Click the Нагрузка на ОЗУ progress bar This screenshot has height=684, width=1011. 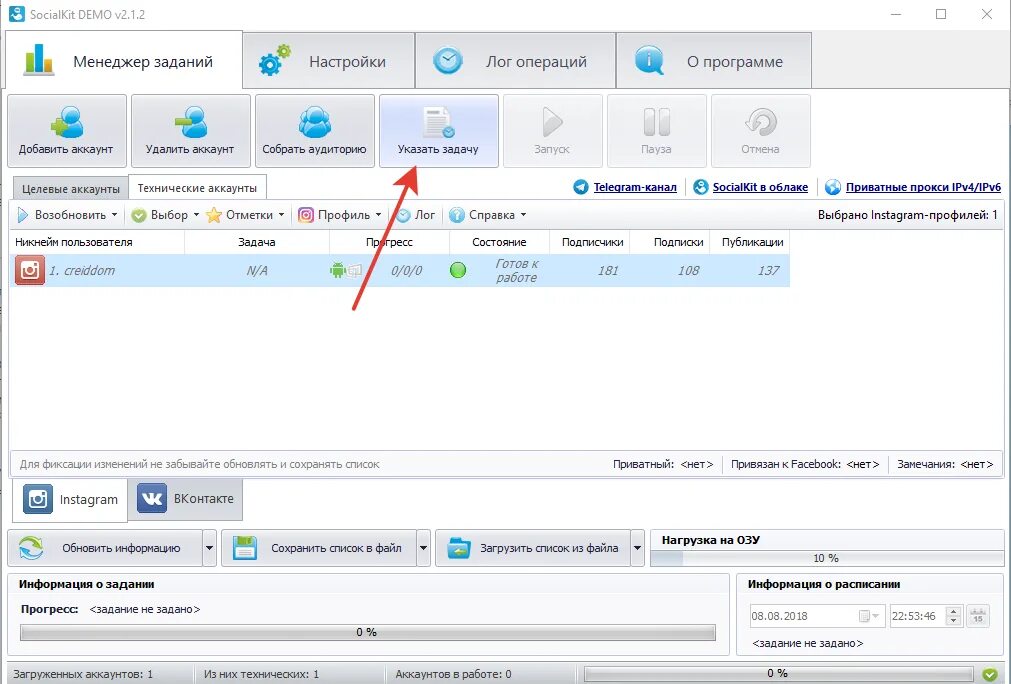[x=827, y=558]
